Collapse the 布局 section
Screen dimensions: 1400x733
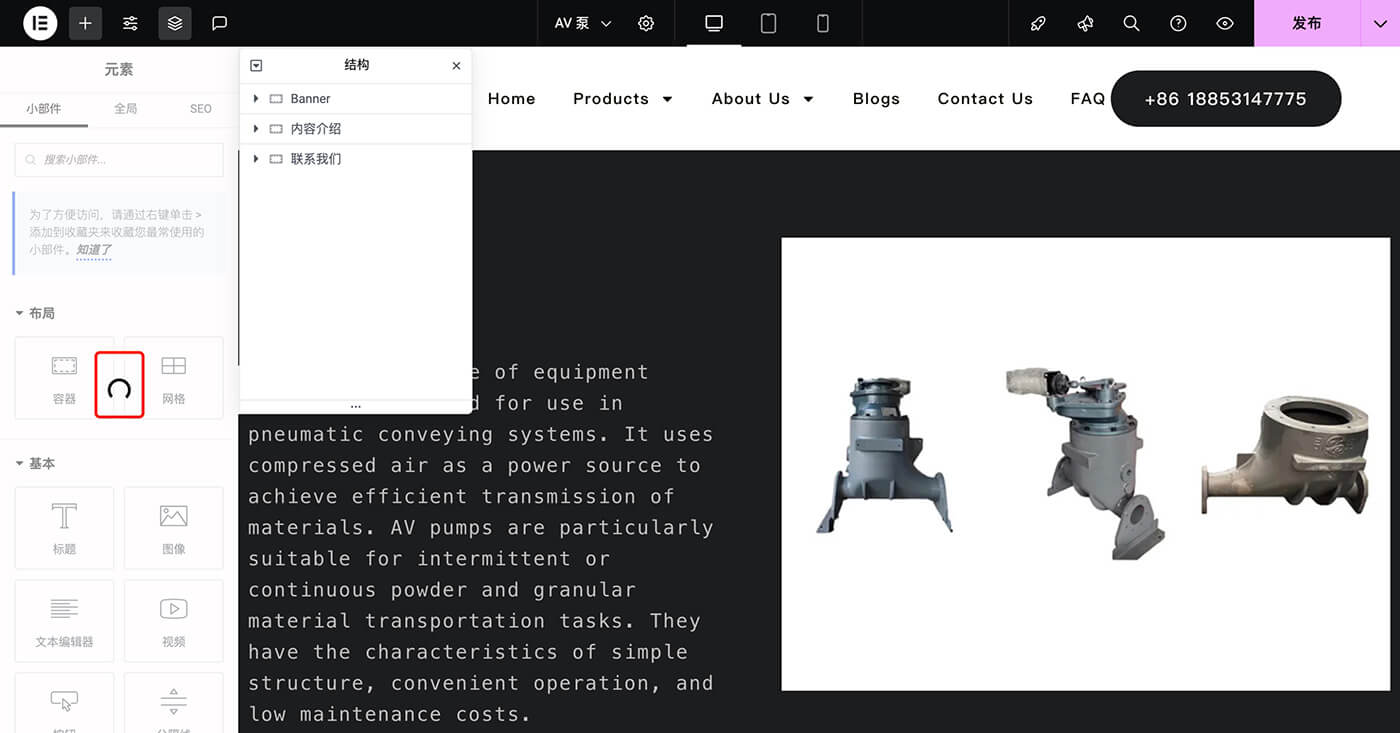tap(35, 313)
